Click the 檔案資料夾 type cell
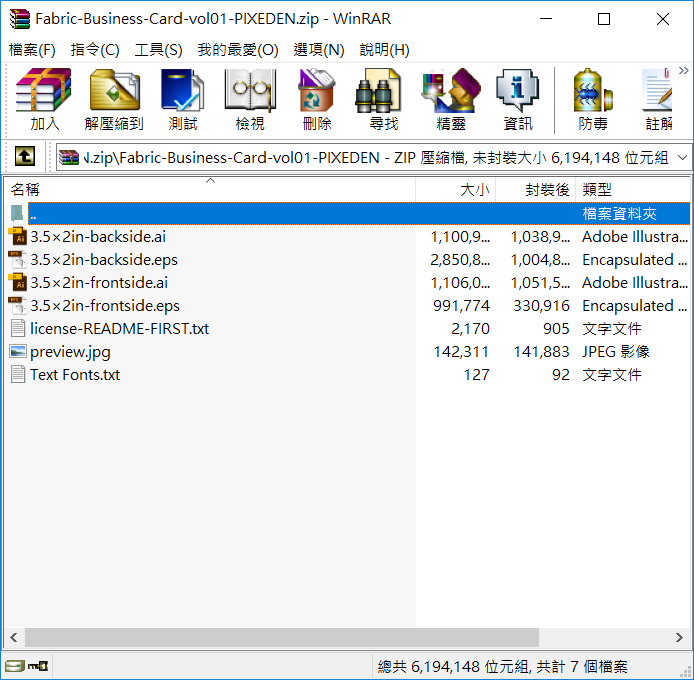This screenshot has height=680, width=694. coord(619,214)
